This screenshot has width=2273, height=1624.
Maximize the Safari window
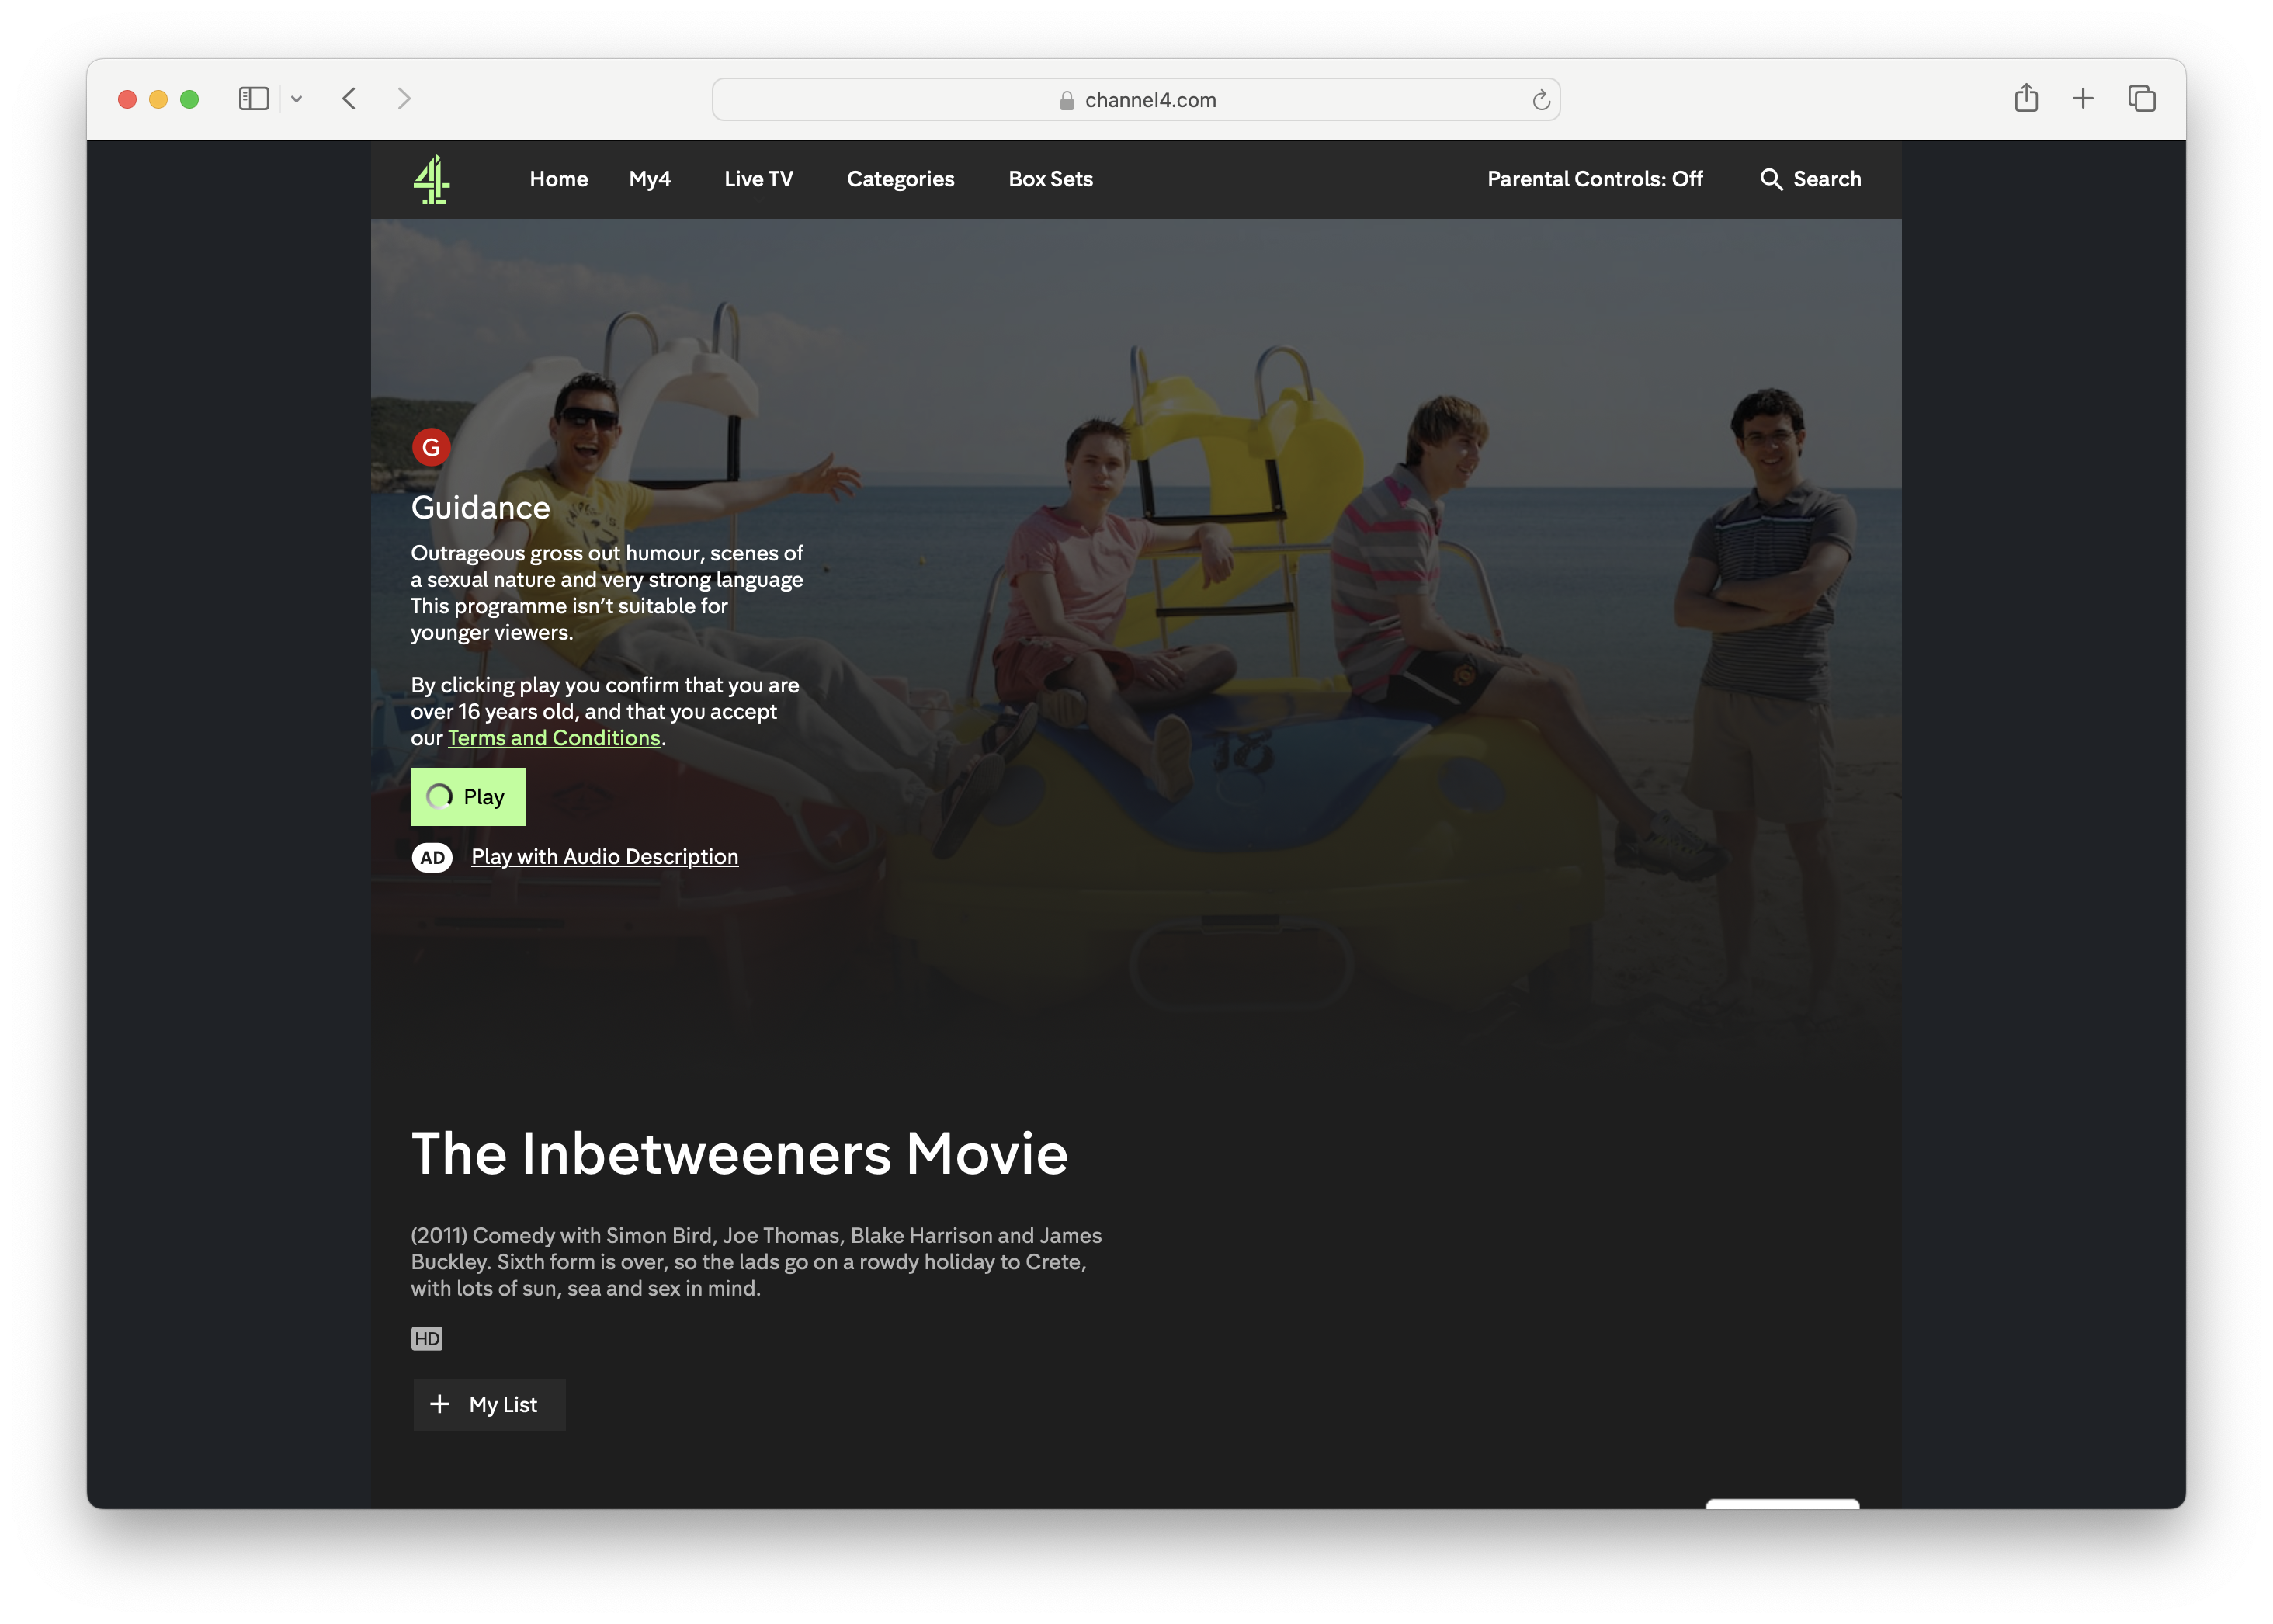point(189,99)
